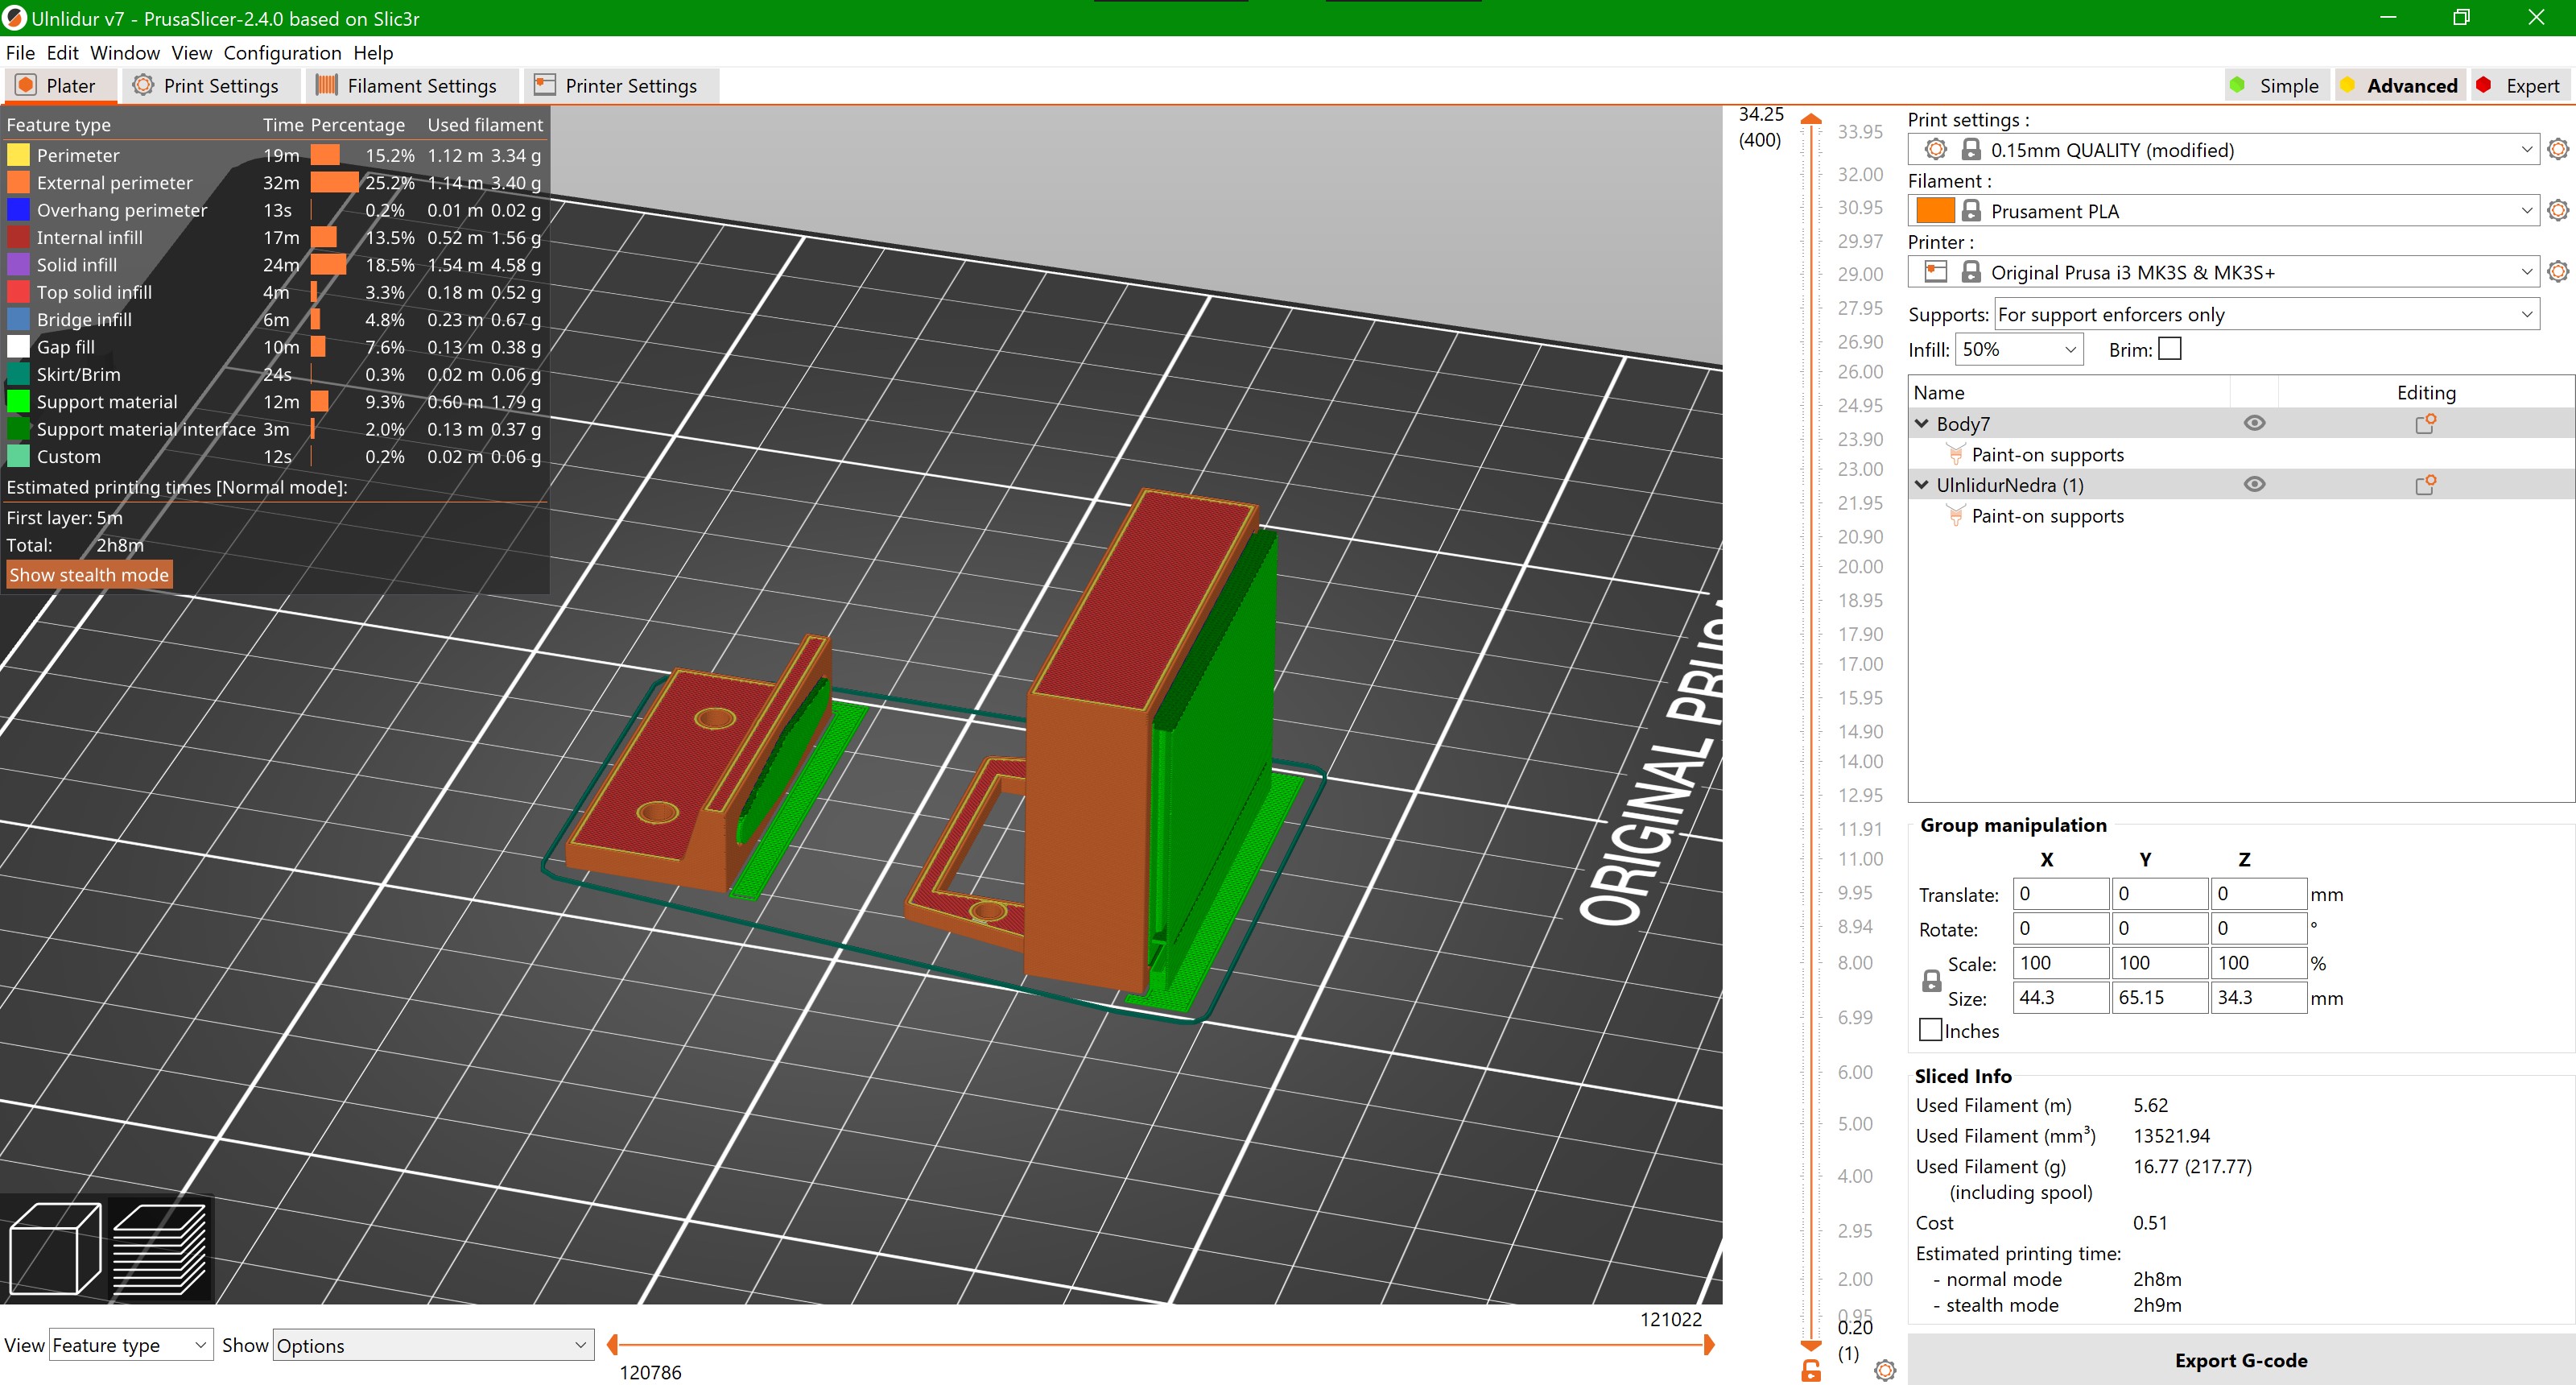This screenshot has width=2576, height=1385.
Task: Click the editing icon for UlnlidurNedra (1)
Action: coord(2425,484)
